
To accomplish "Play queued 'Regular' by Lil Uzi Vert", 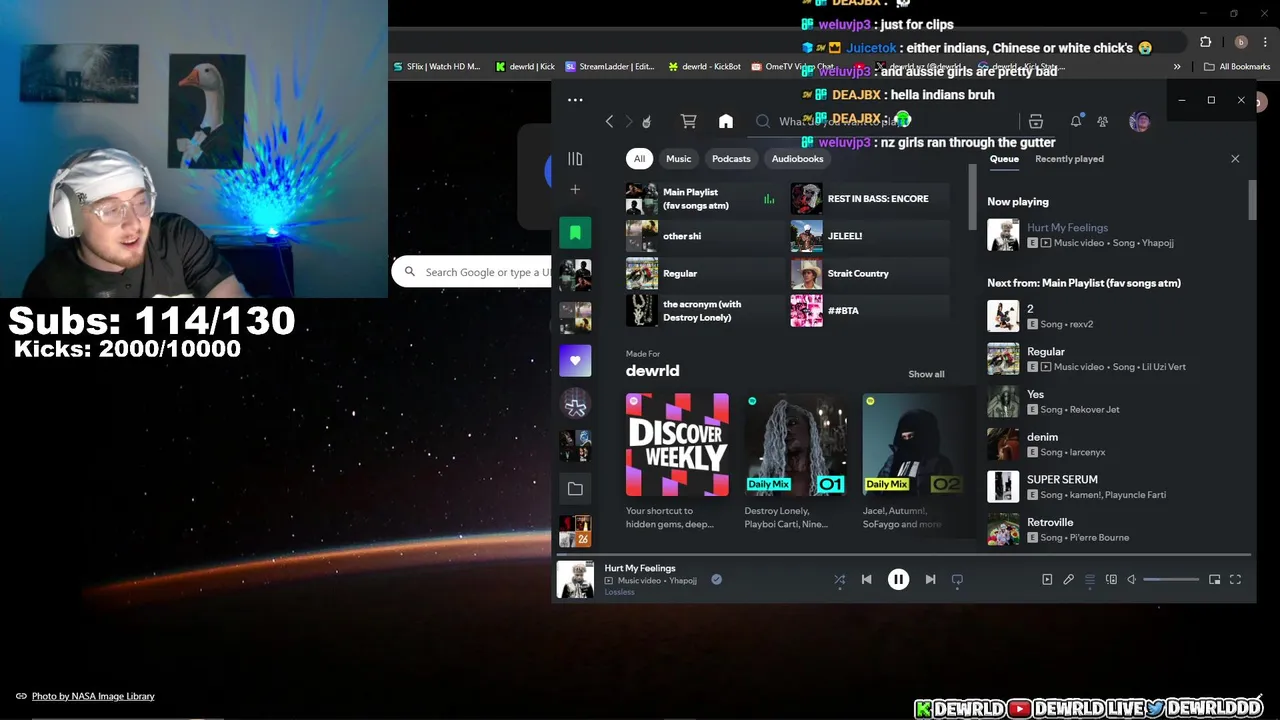I will [1113, 359].
